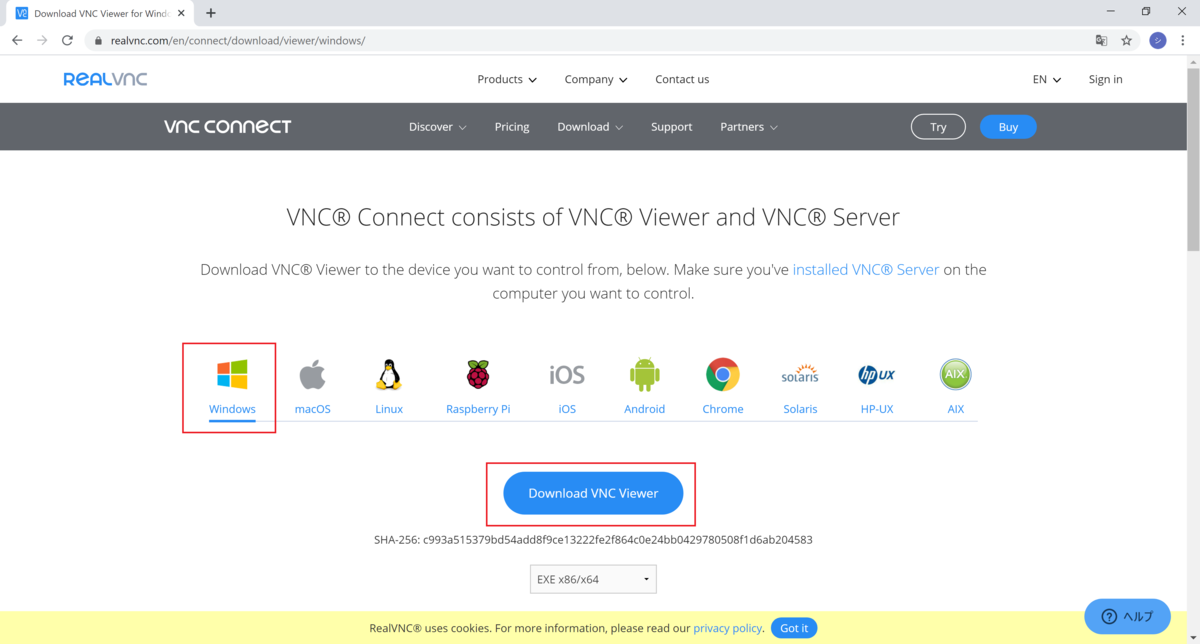The height and width of the screenshot is (644, 1200).
Task: Open the Pricing page
Action: (512, 127)
